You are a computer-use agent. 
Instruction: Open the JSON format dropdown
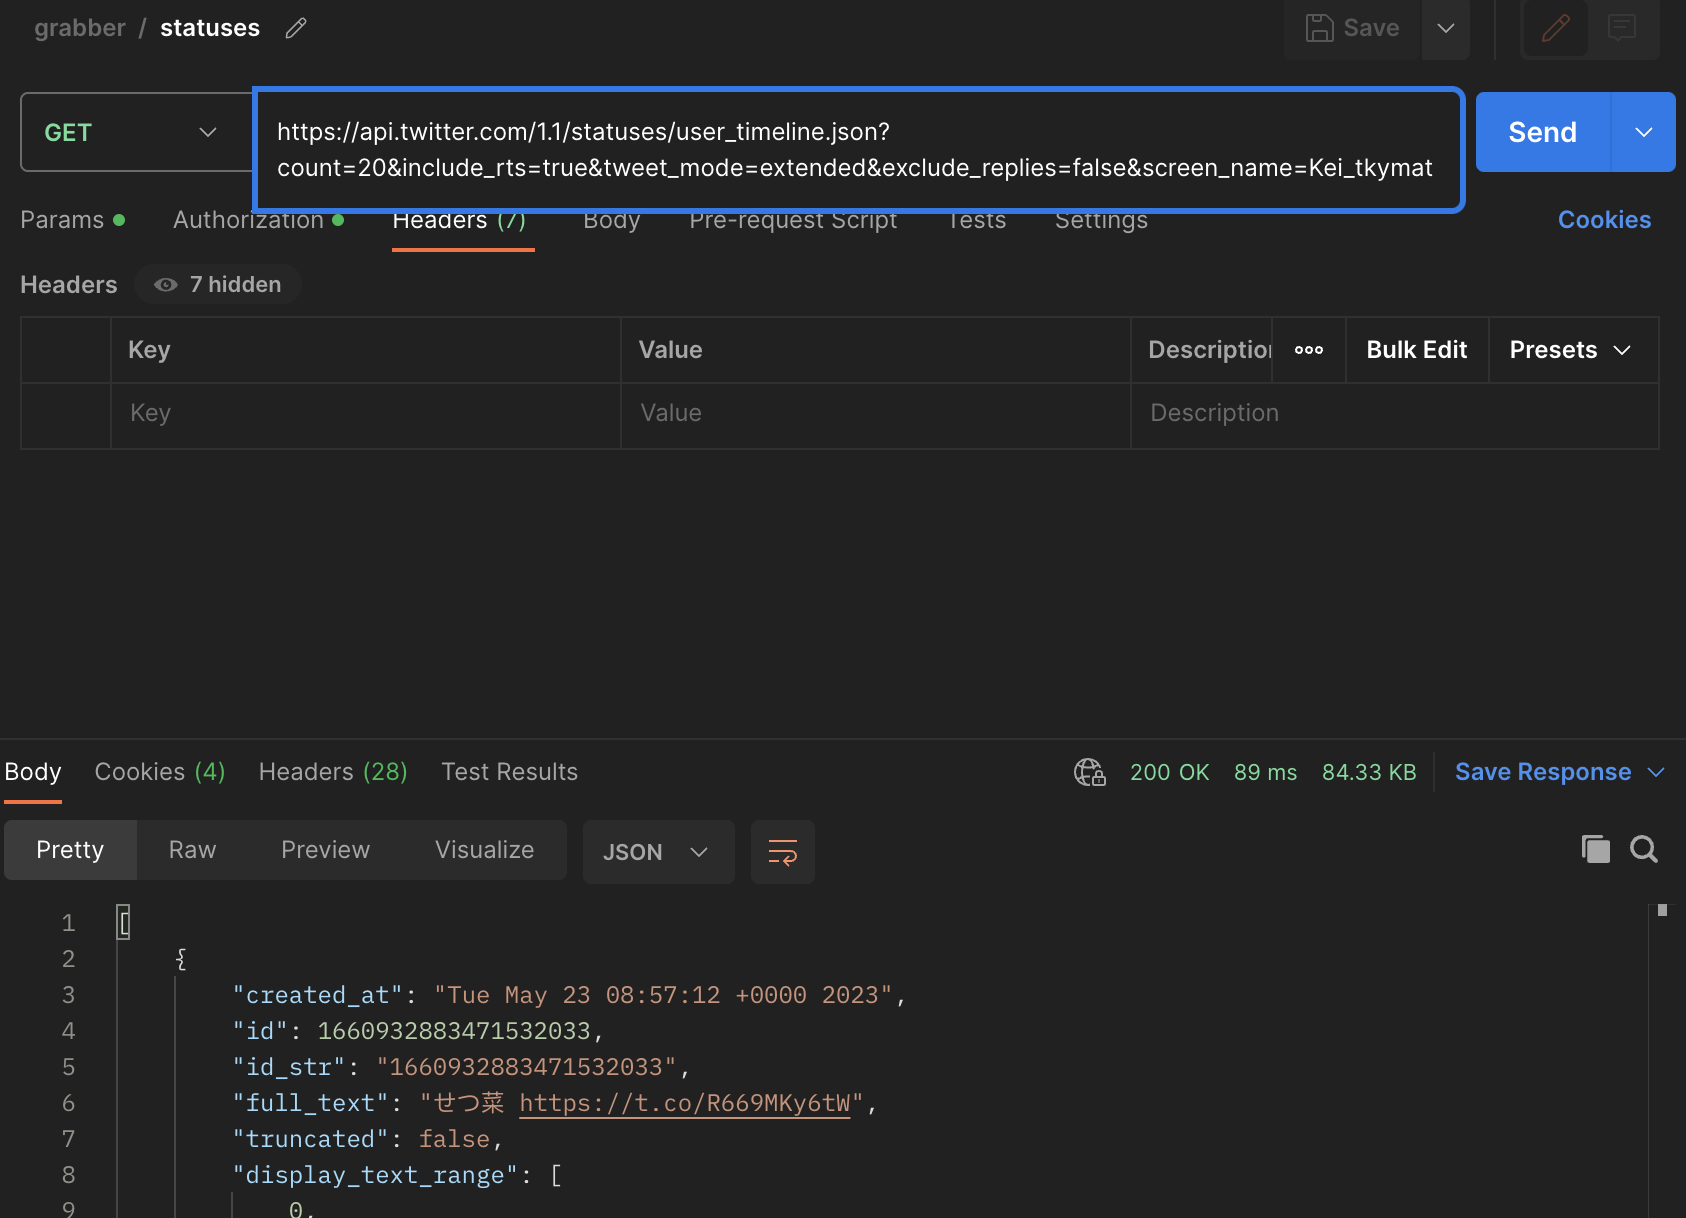coord(658,852)
